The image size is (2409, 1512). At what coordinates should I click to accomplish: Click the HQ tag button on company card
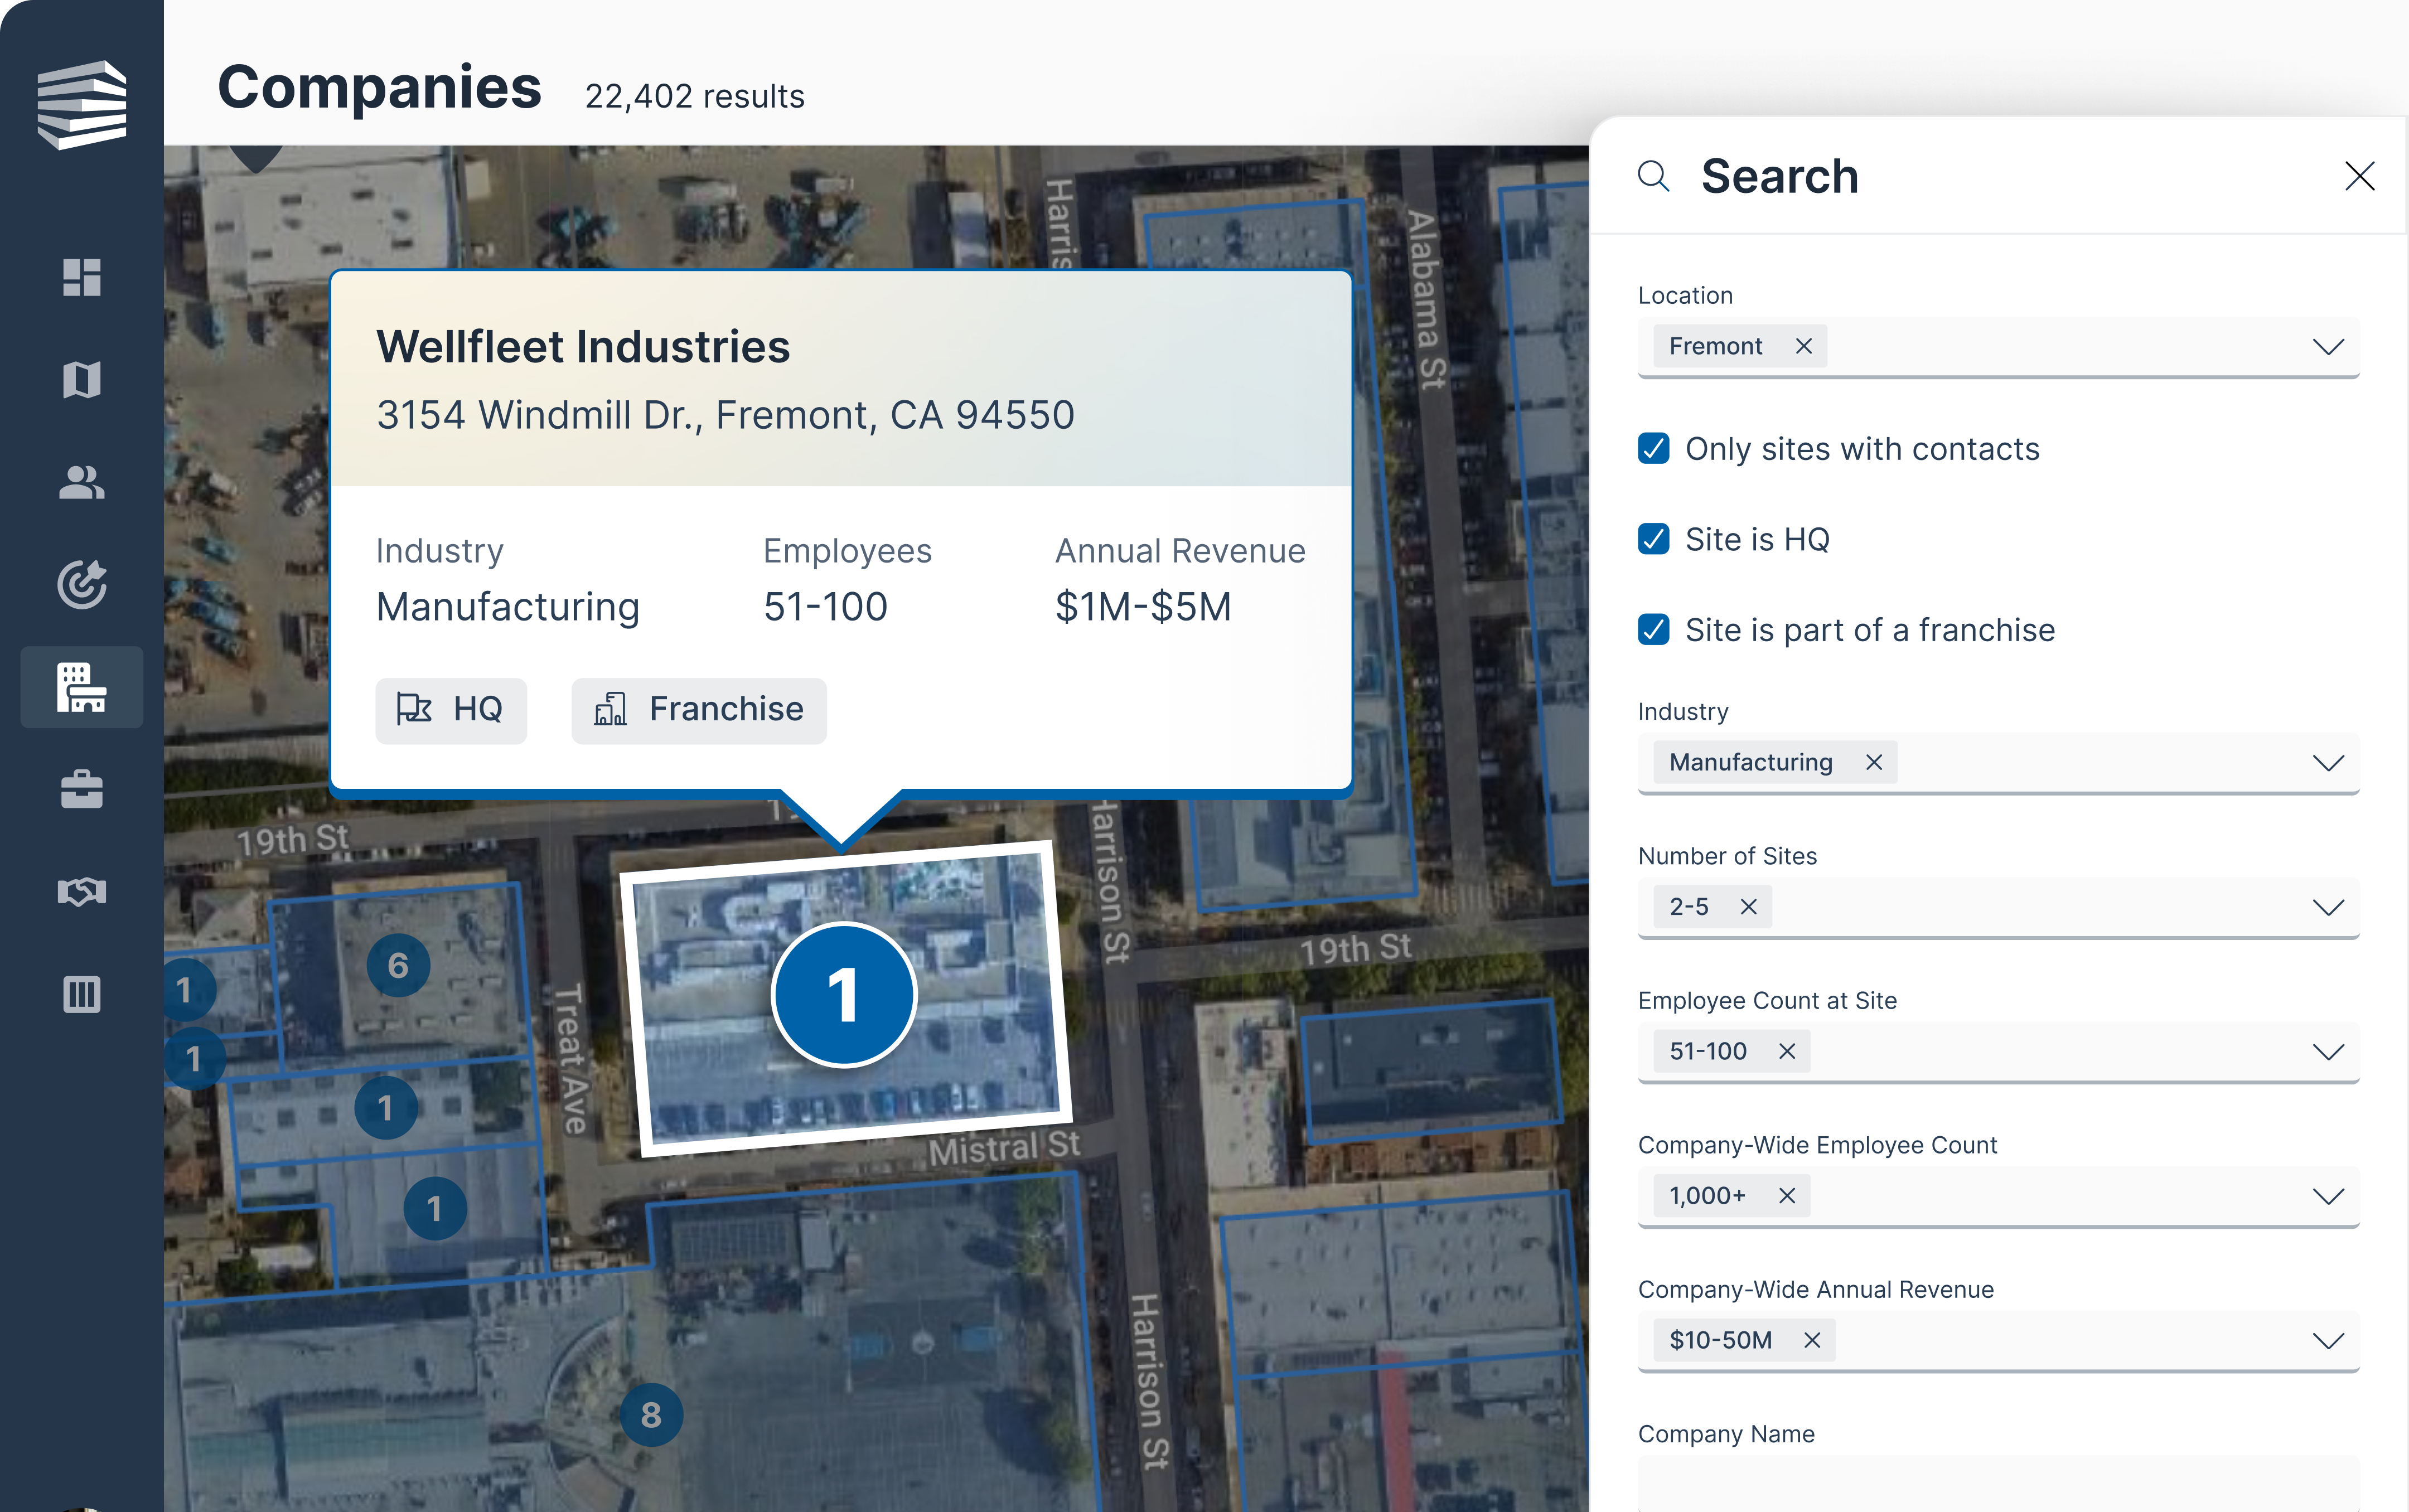pos(451,710)
